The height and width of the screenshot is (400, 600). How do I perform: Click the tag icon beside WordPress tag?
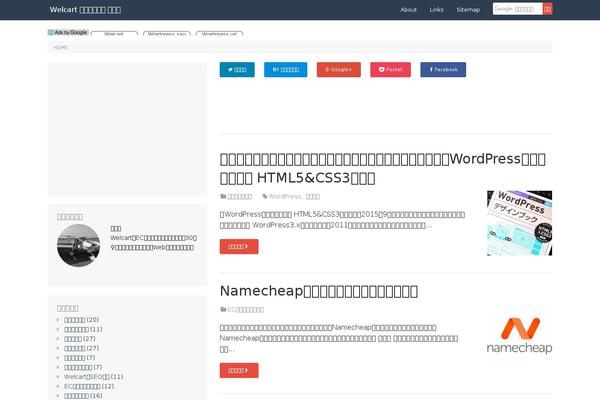click(264, 196)
